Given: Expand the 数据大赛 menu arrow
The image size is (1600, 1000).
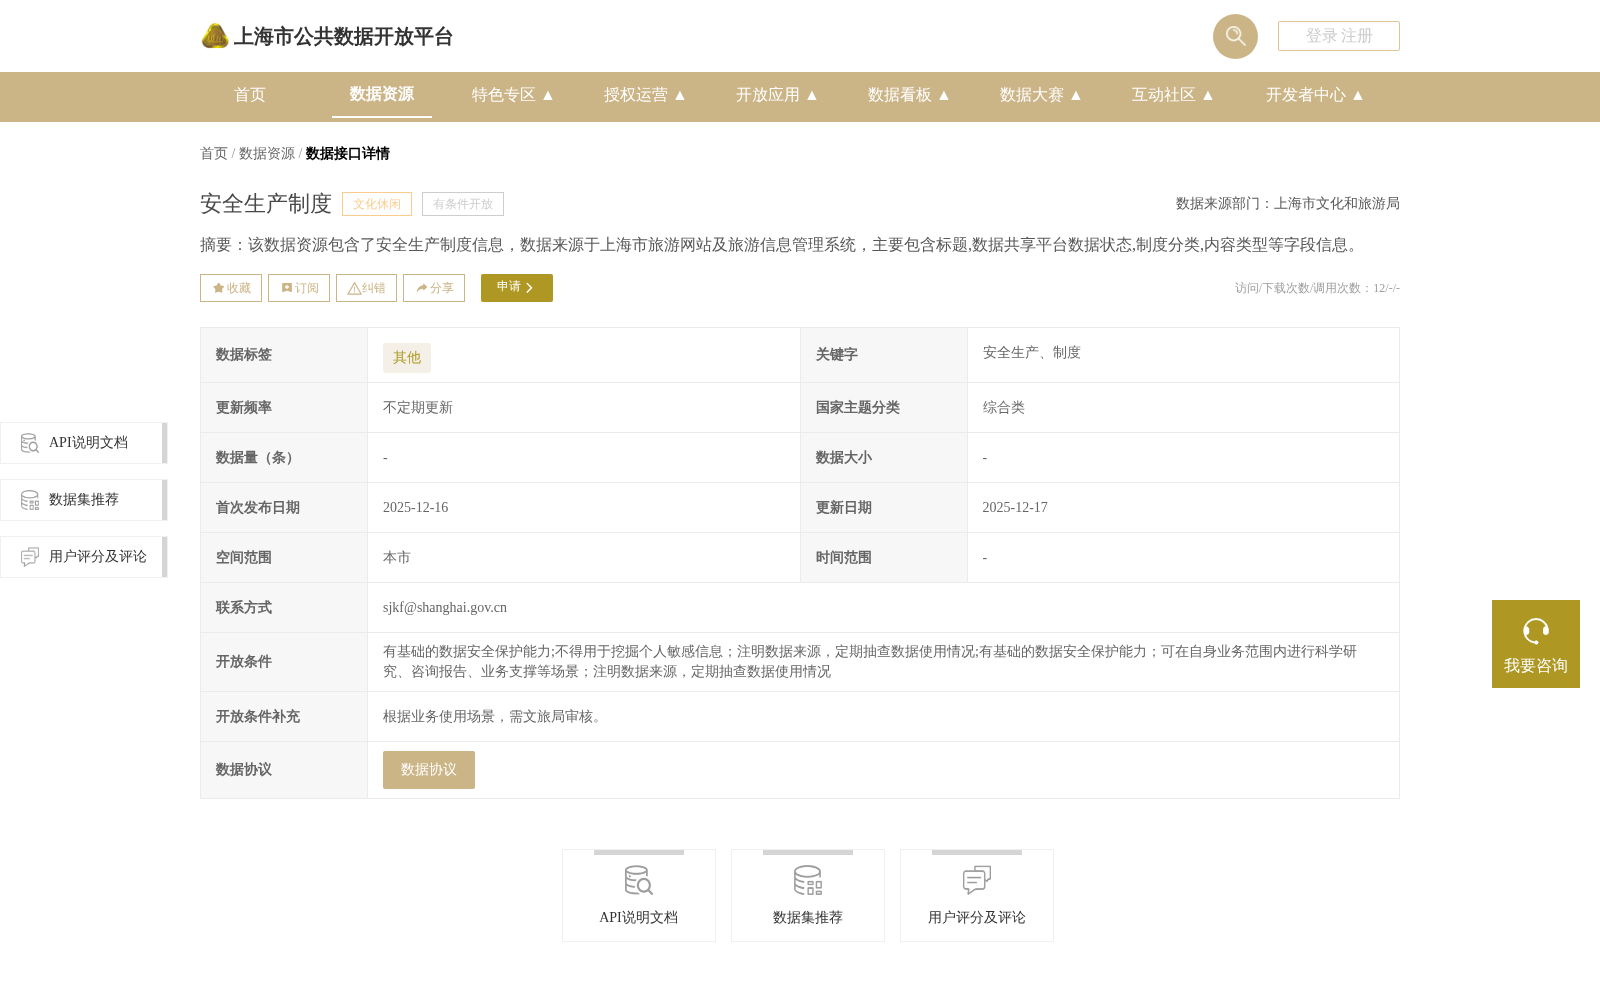Looking at the screenshot, I should tap(1076, 95).
